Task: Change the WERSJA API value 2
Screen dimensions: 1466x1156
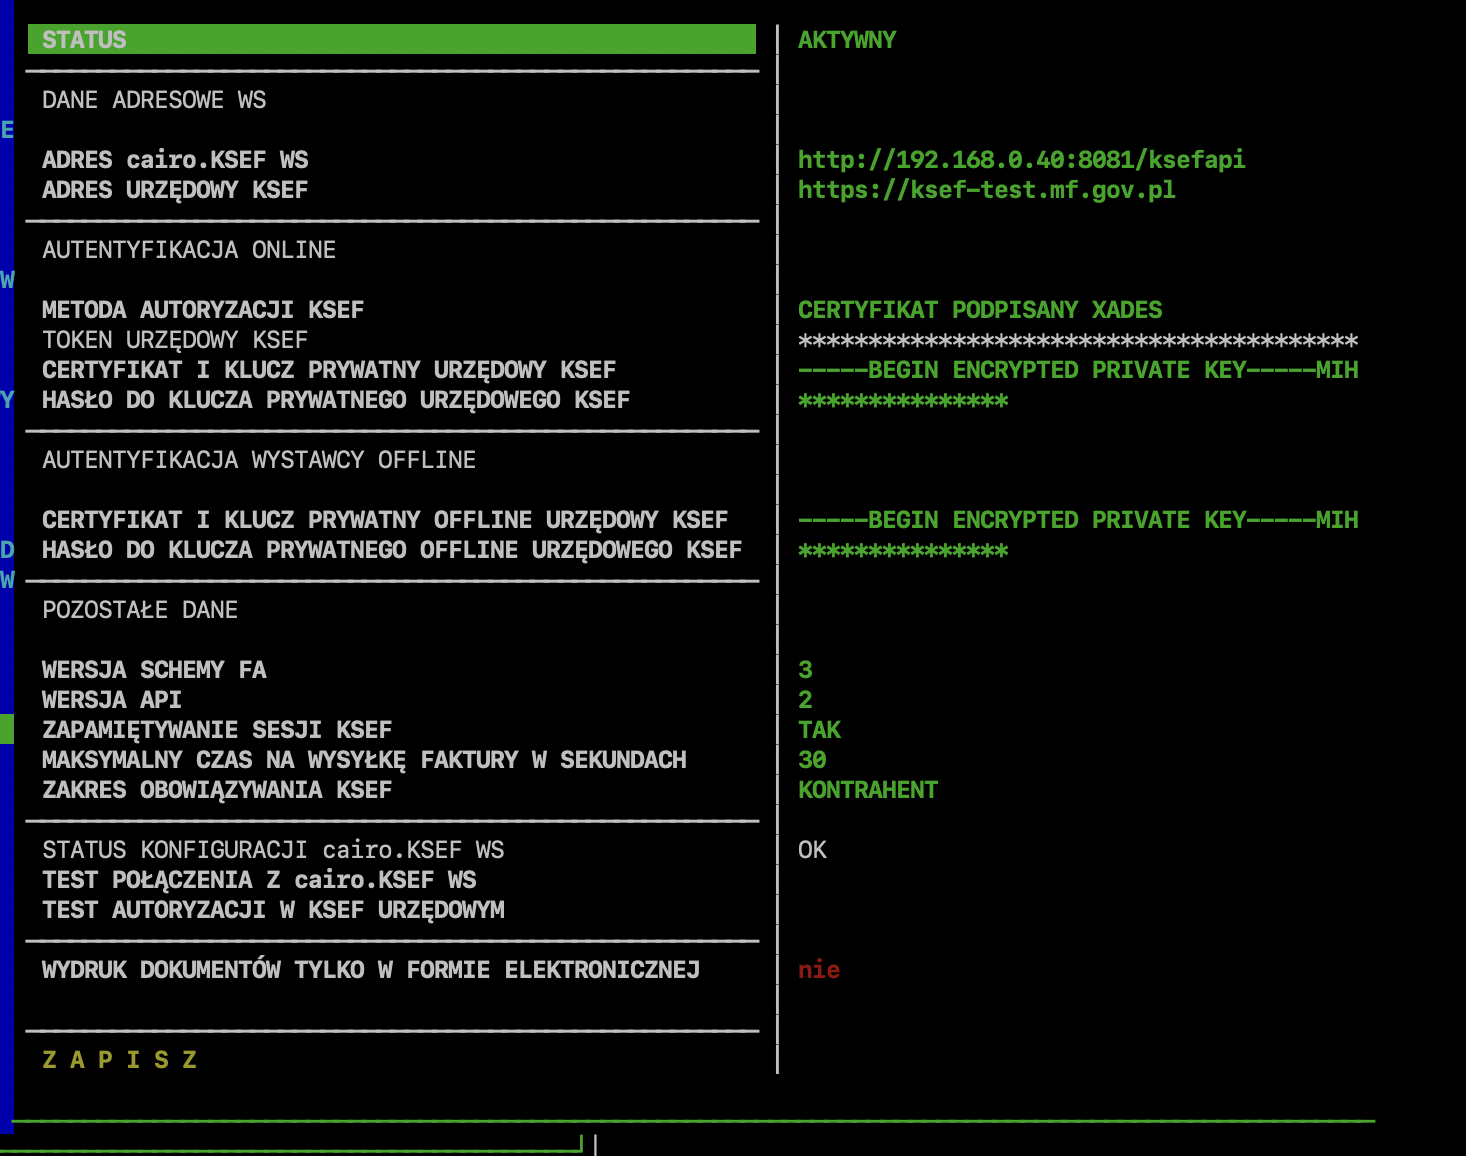Action: (x=805, y=700)
